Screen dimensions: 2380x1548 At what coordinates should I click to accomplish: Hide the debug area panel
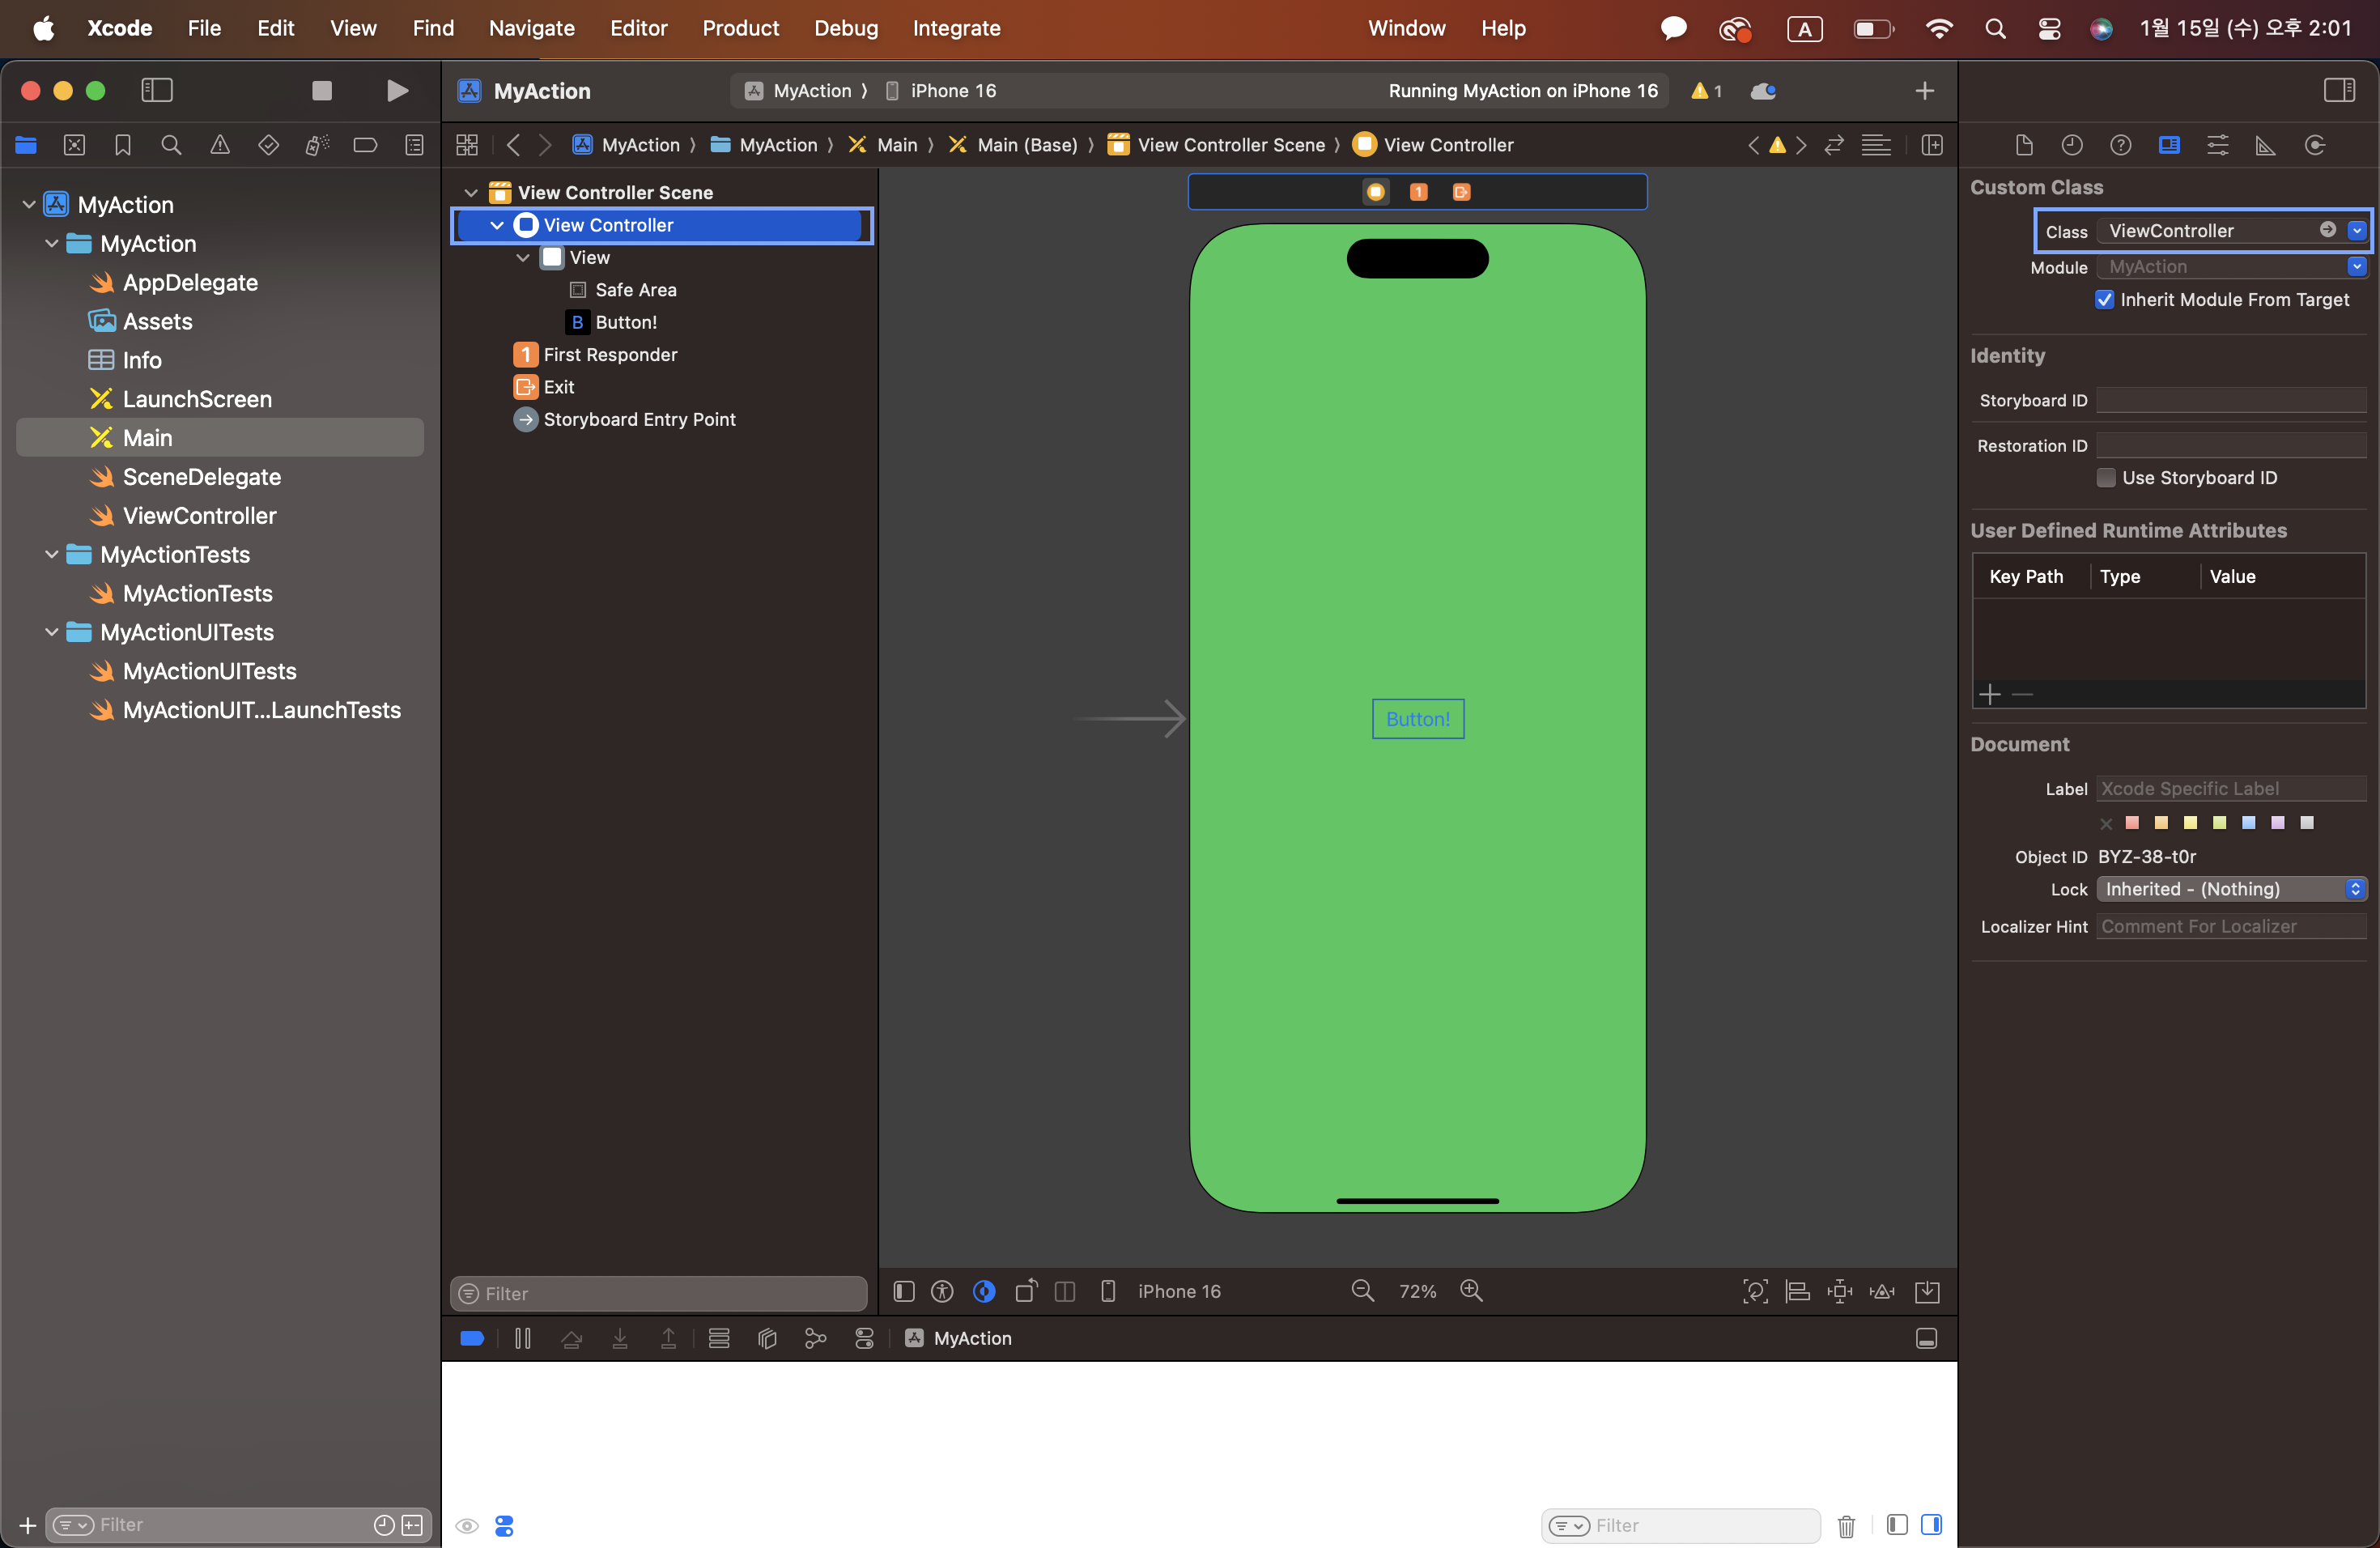tap(1926, 1338)
